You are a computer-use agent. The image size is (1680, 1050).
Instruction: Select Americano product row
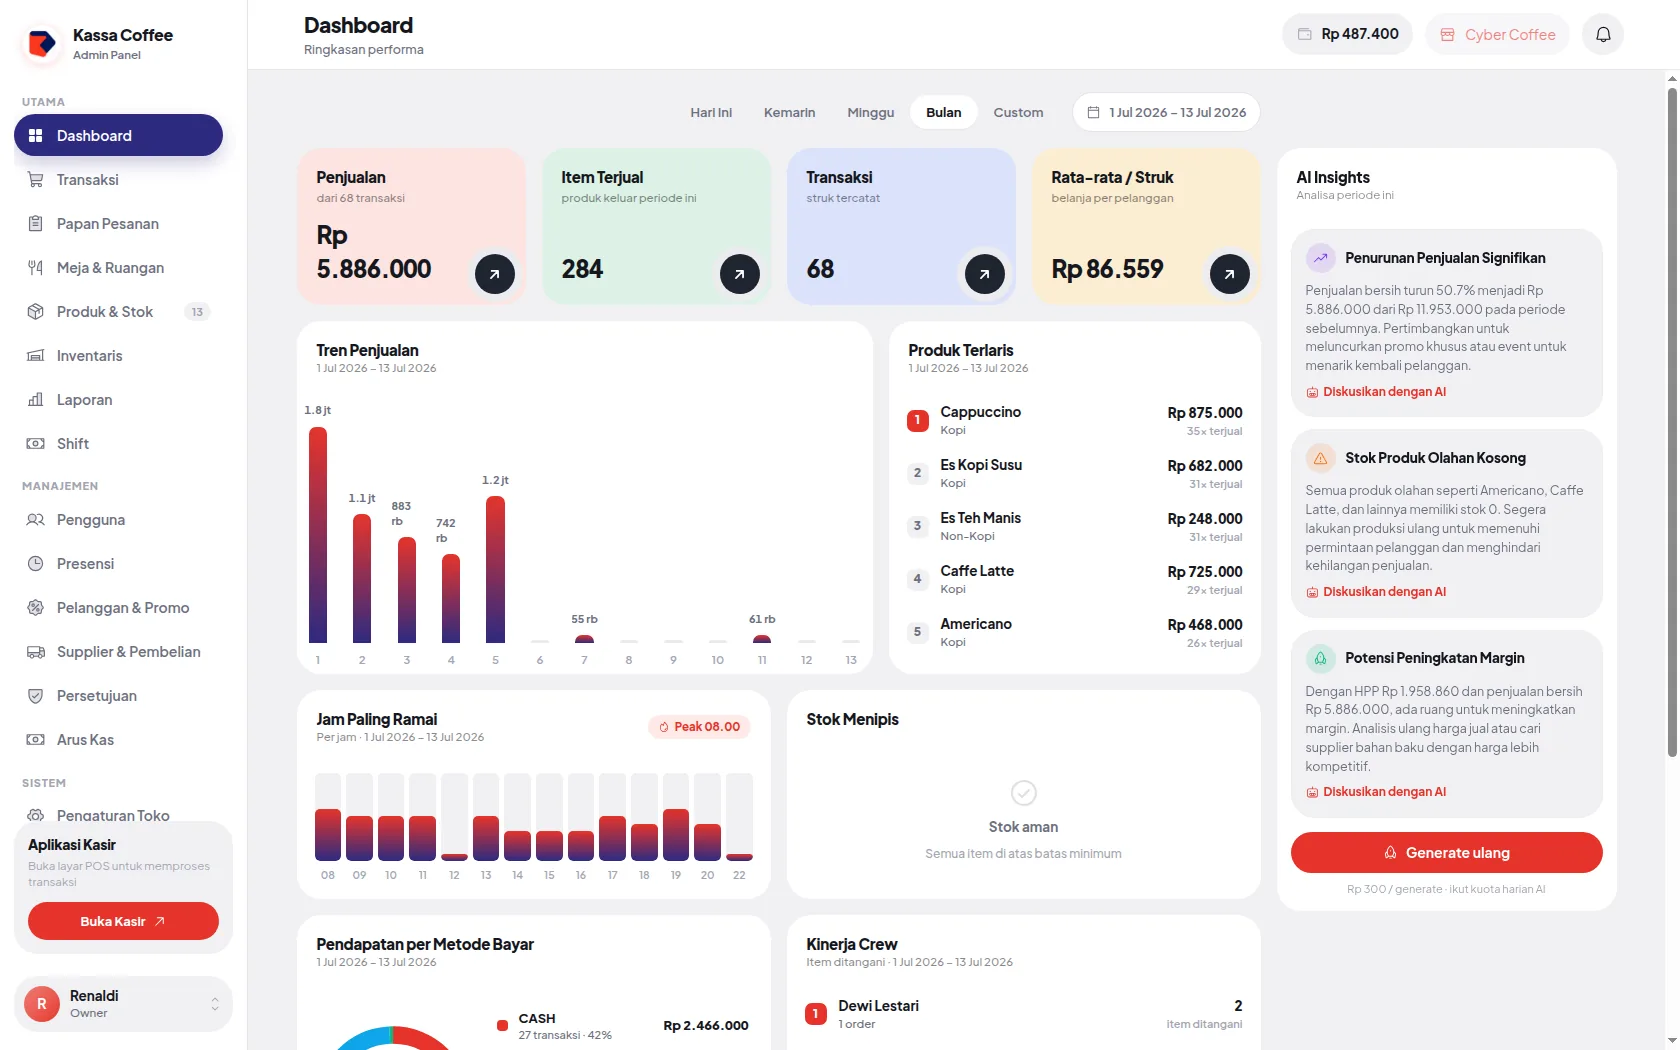pos(1075,633)
